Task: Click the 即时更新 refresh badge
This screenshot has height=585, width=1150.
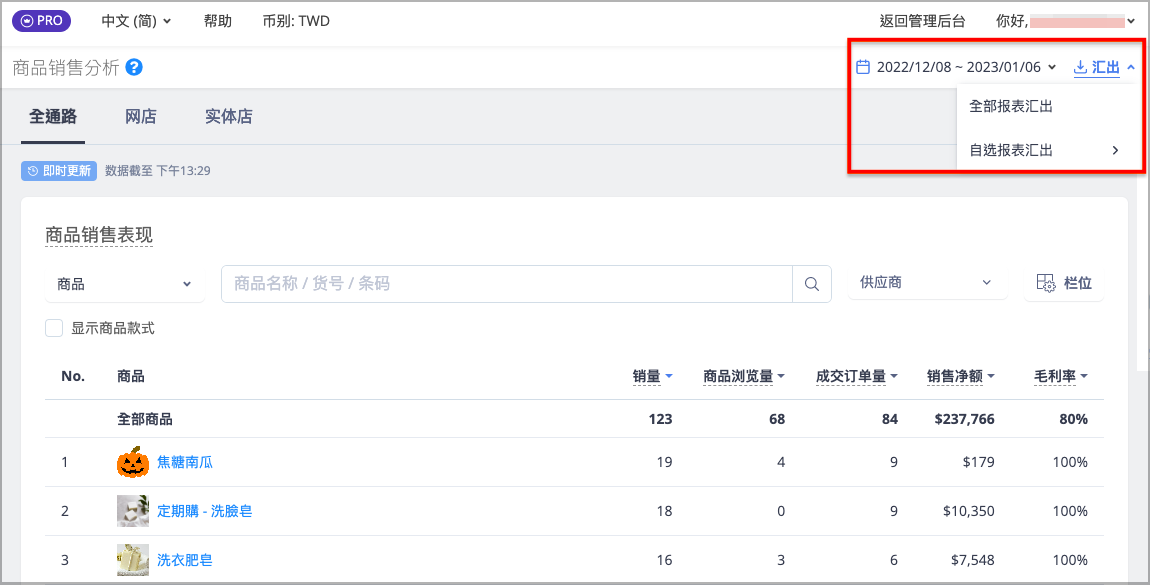Action: 59,171
